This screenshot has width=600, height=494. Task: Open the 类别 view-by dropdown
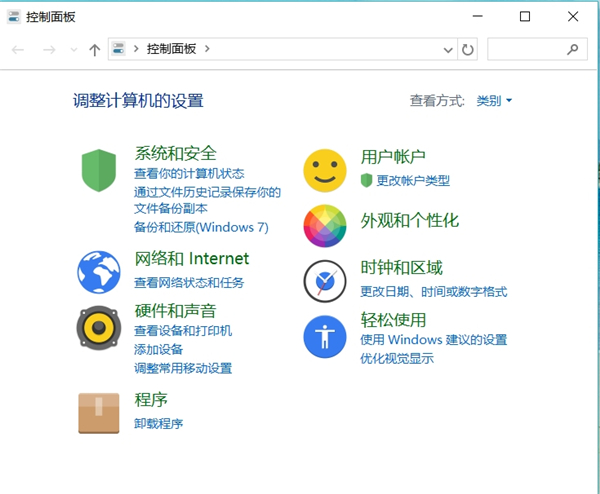(494, 101)
